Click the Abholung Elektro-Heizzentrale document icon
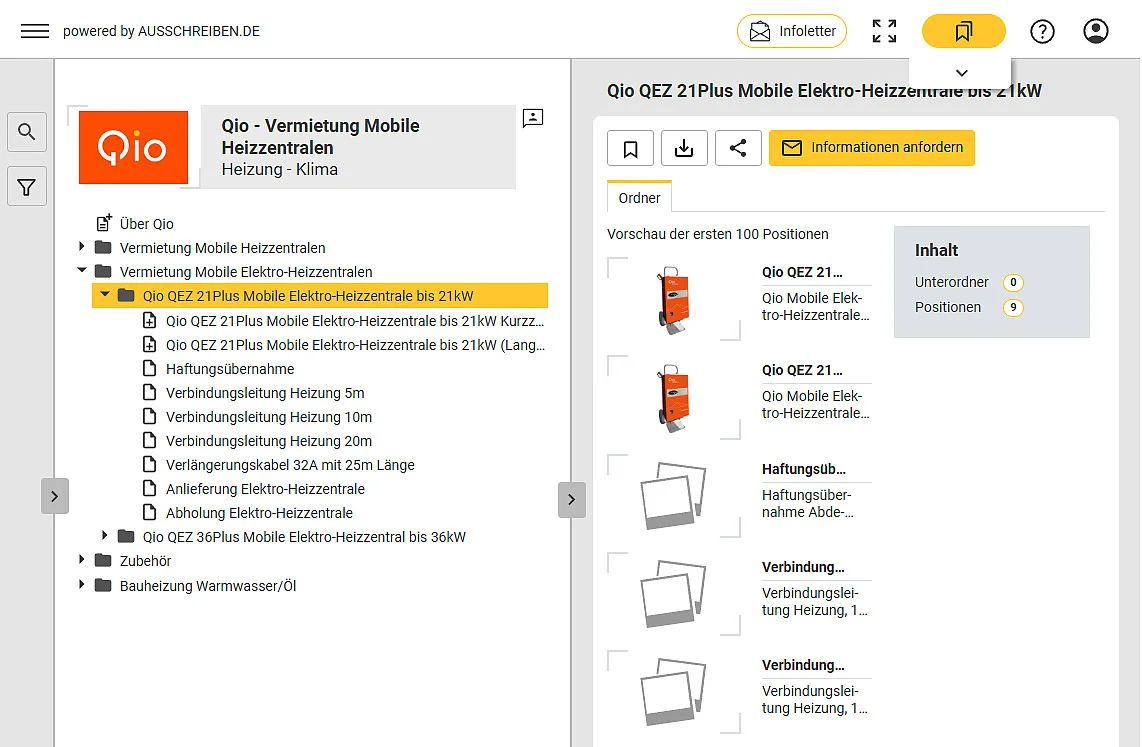Image resolution: width=1142 pixels, height=747 pixels. coord(149,512)
